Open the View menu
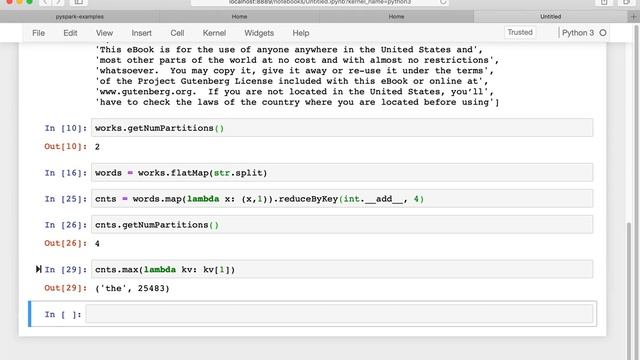The image size is (640, 360). coord(104,33)
